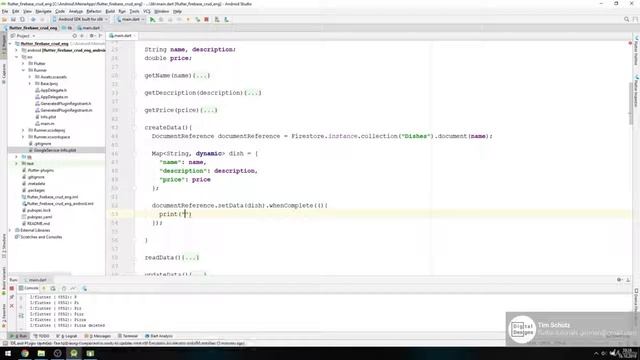
Task: Click the Run panel hot reload lightning icon
Action: click(x=44, y=288)
